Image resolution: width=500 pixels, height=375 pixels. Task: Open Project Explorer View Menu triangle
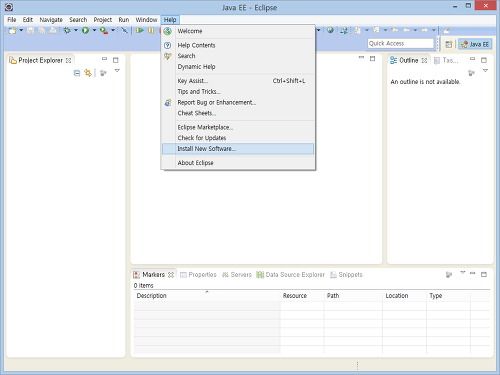[117, 71]
